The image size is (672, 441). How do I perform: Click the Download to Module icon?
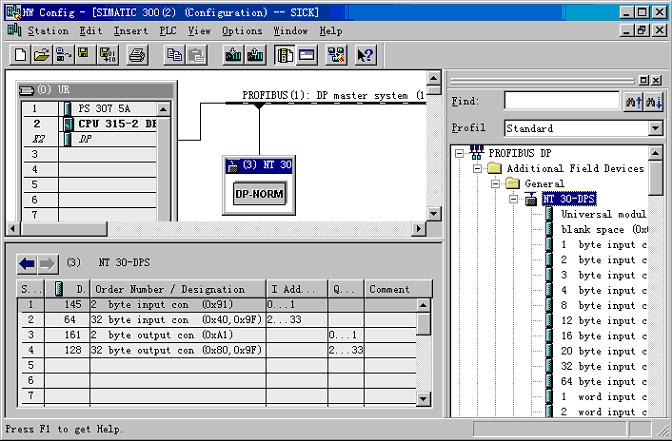pos(233,55)
